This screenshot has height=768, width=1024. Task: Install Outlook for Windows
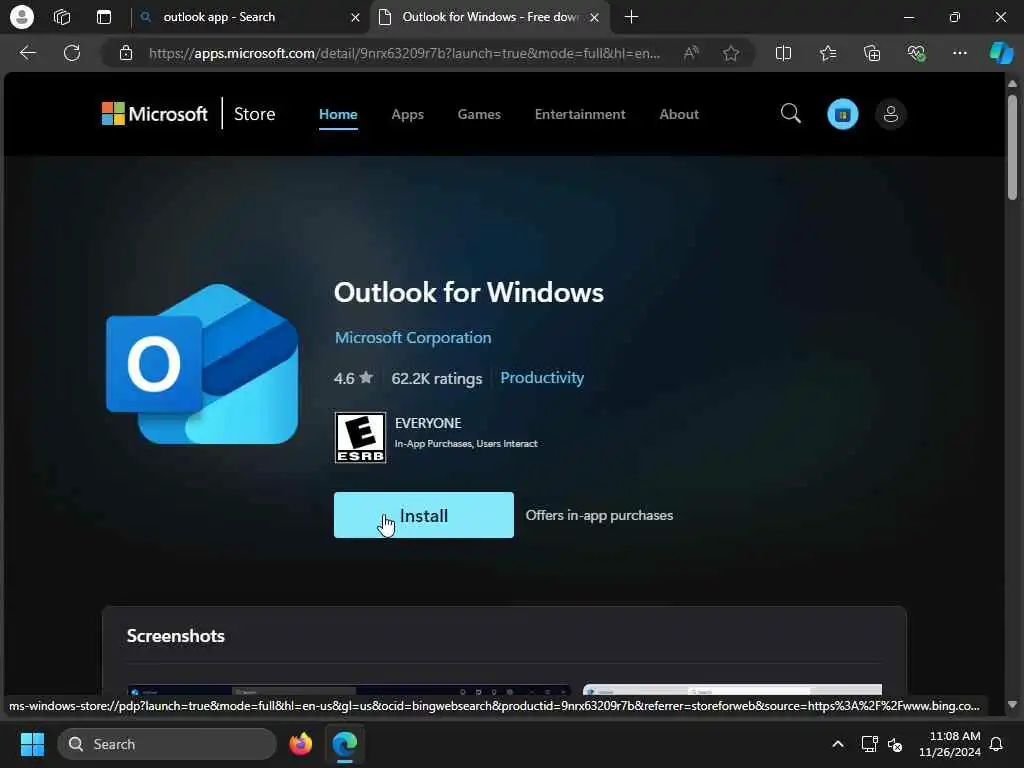point(423,515)
